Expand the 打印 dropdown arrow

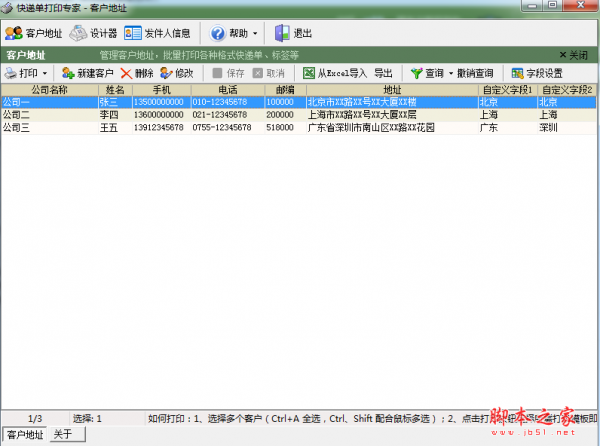[45, 73]
